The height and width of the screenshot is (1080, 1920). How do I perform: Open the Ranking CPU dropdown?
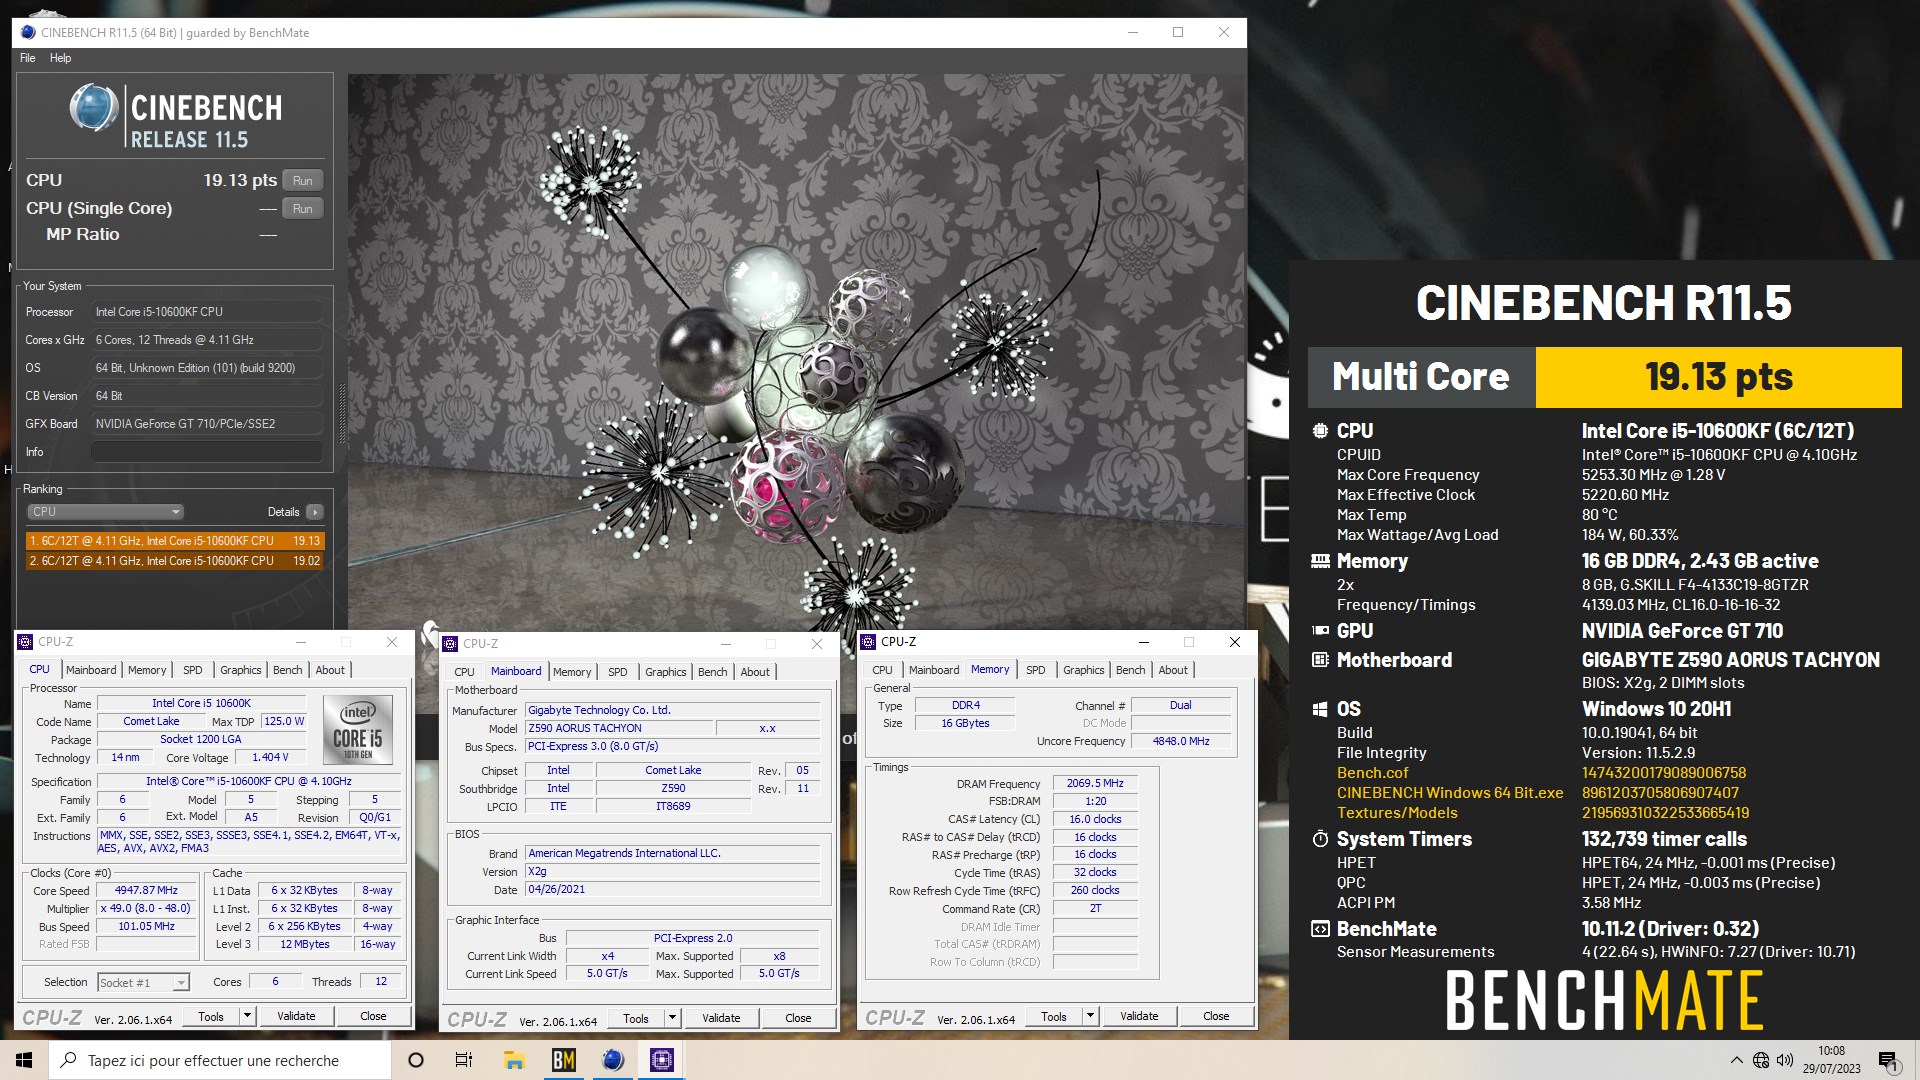click(x=105, y=512)
